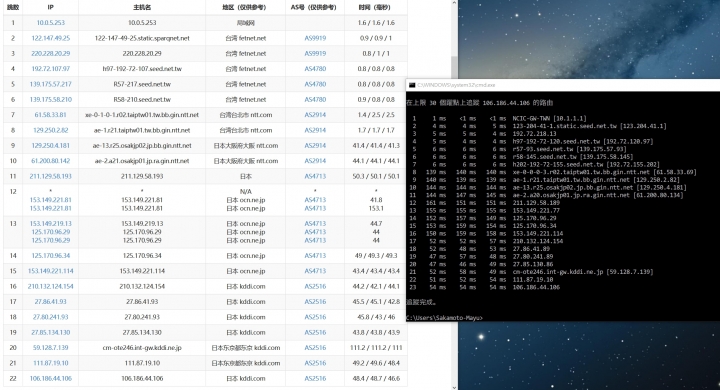Click the cmd line for hop 23 106.186.44.106
720x390 pixels.
(x=485, y=287)
